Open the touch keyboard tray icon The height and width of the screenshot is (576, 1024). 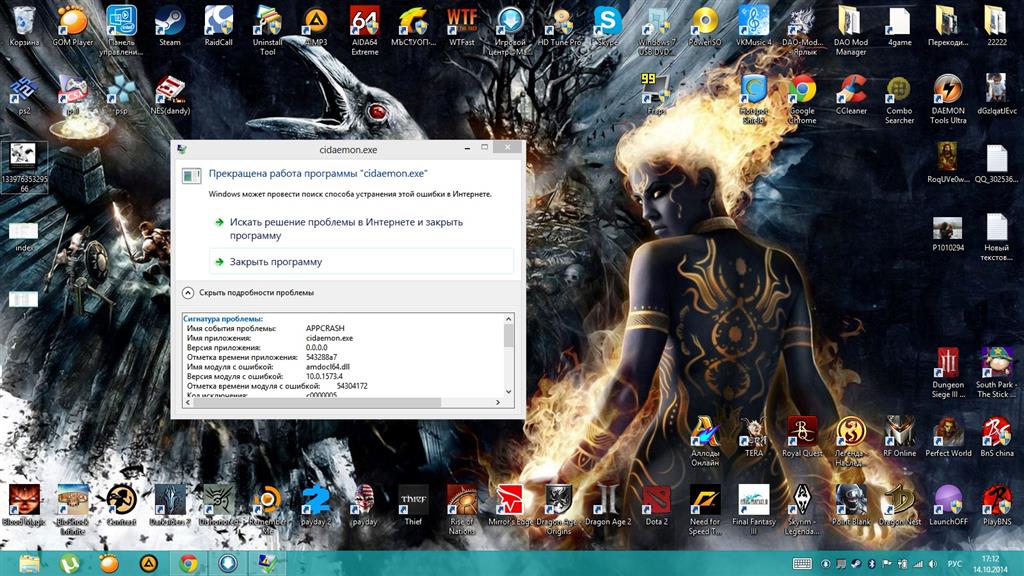(x=802, y=564)
